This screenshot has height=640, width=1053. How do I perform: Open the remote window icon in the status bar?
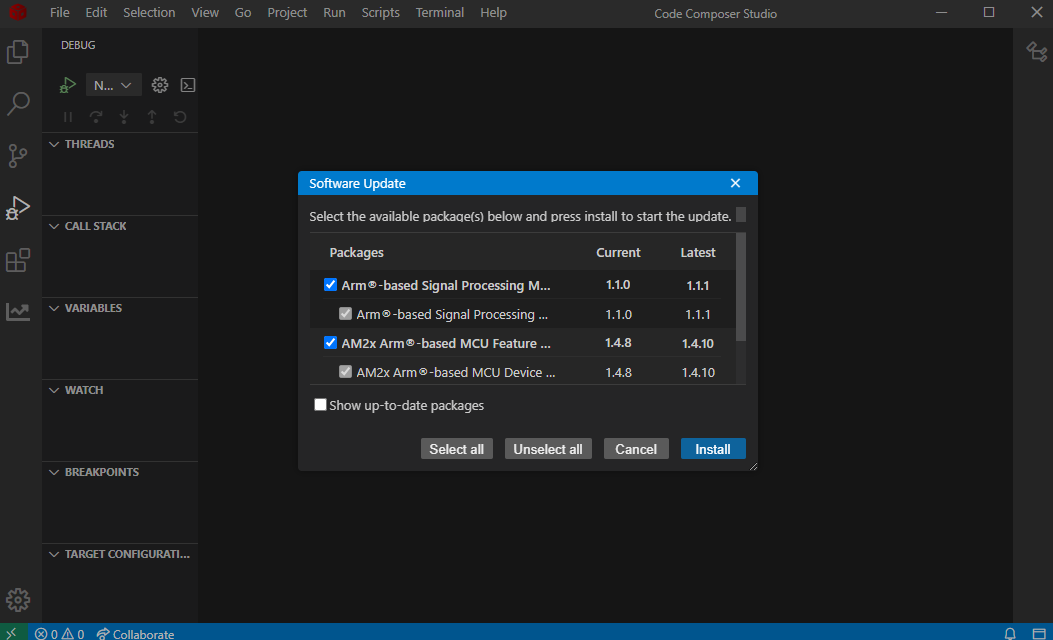coord(11,633)
